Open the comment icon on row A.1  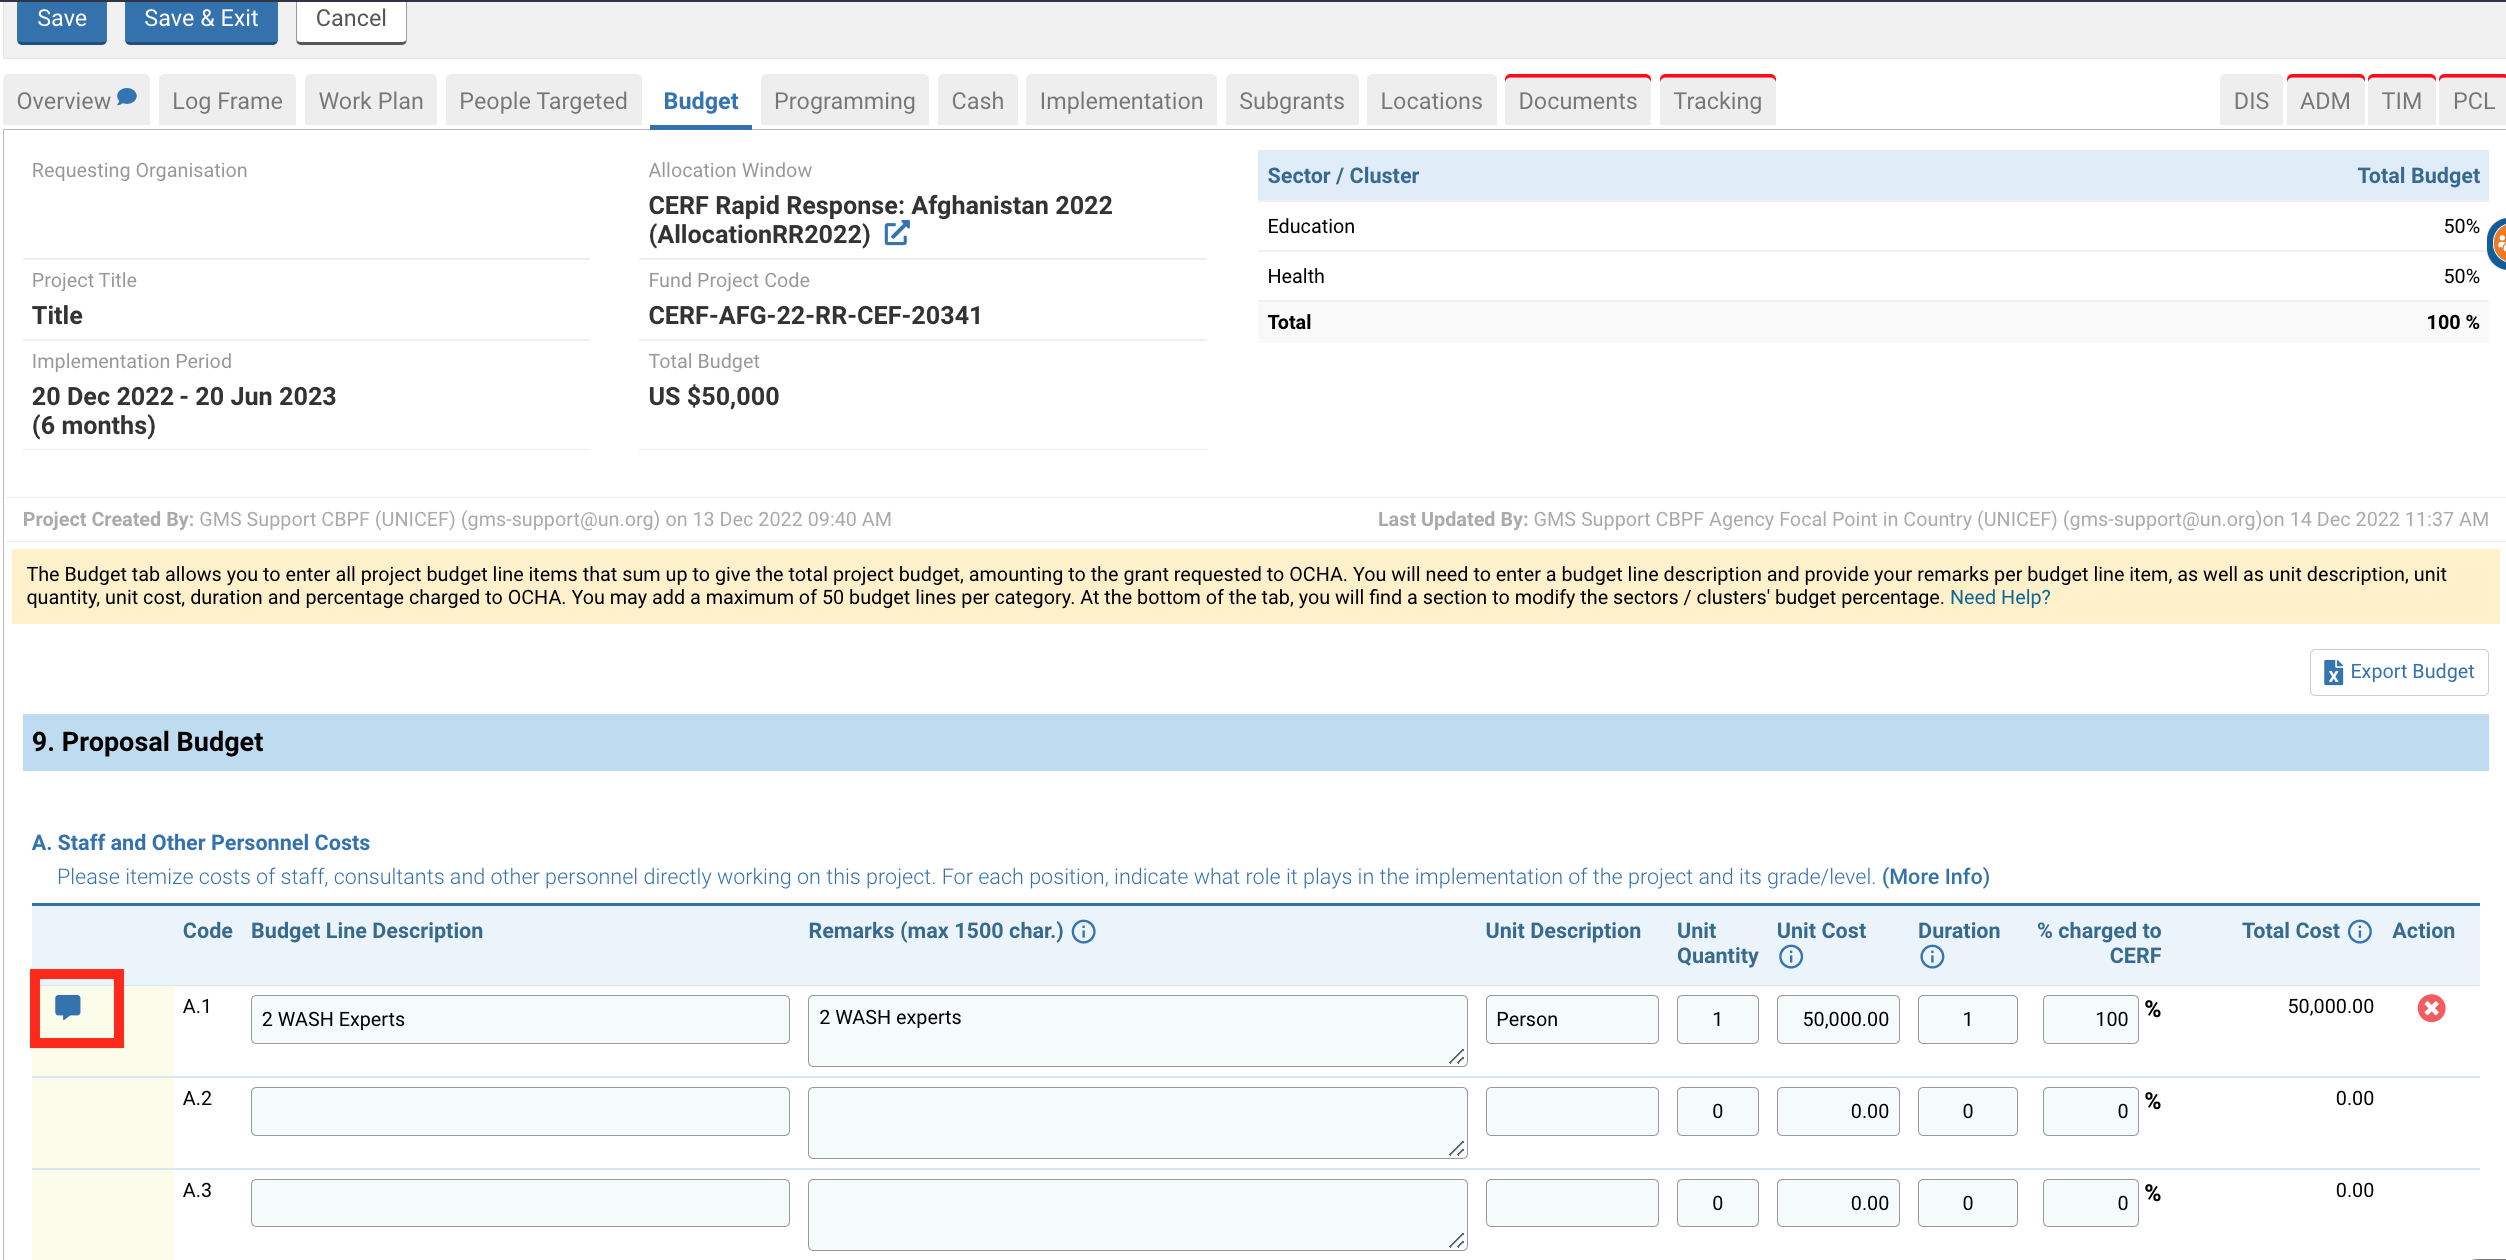[x=68, y=1007]
